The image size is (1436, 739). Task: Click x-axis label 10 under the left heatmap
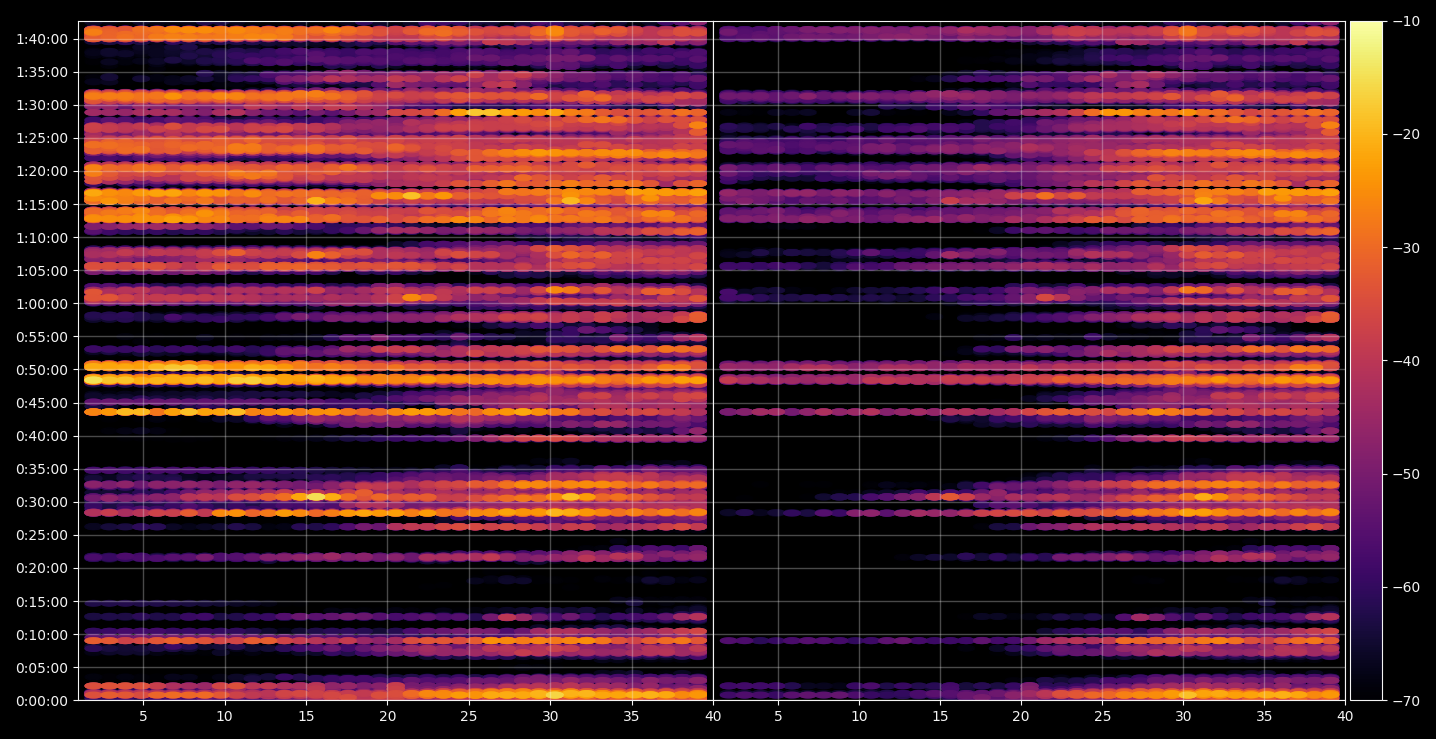point(224,716)
